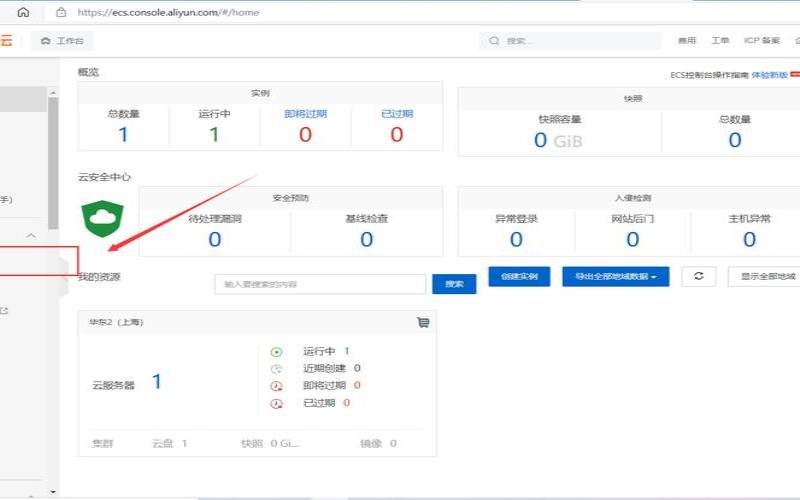Image resolution: width=800 pixels, height=500 pixels.
Task: Open the ICP 备案 menu item
Action: tap(762, 40)
